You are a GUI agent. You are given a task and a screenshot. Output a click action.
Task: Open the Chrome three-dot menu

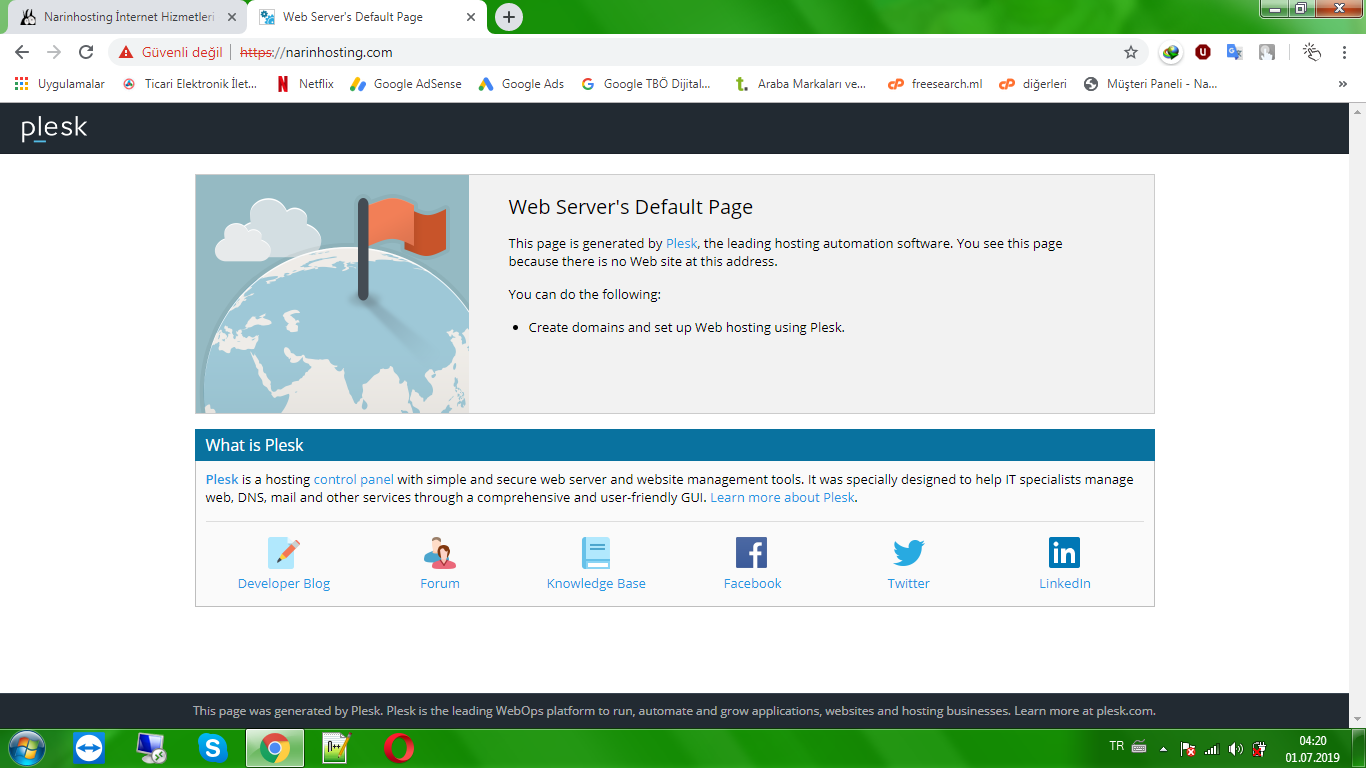coord(1344,52)
